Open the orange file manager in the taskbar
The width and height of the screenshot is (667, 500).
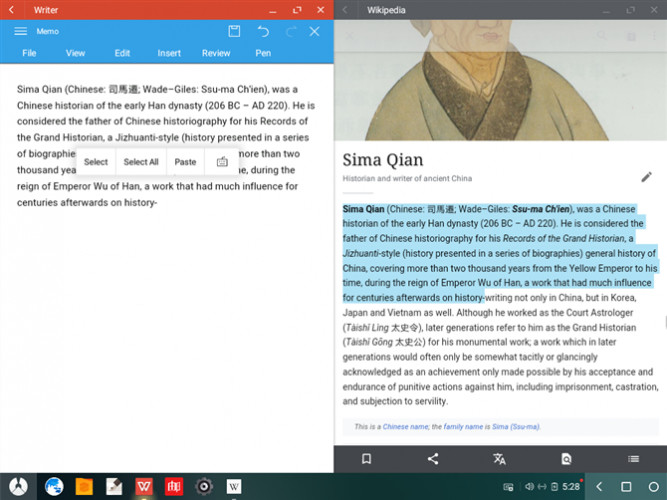tap(84, 486)
